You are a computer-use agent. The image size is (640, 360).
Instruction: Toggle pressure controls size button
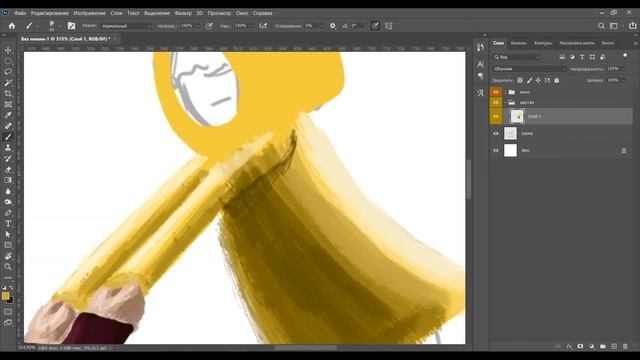(x=375, y=26)
